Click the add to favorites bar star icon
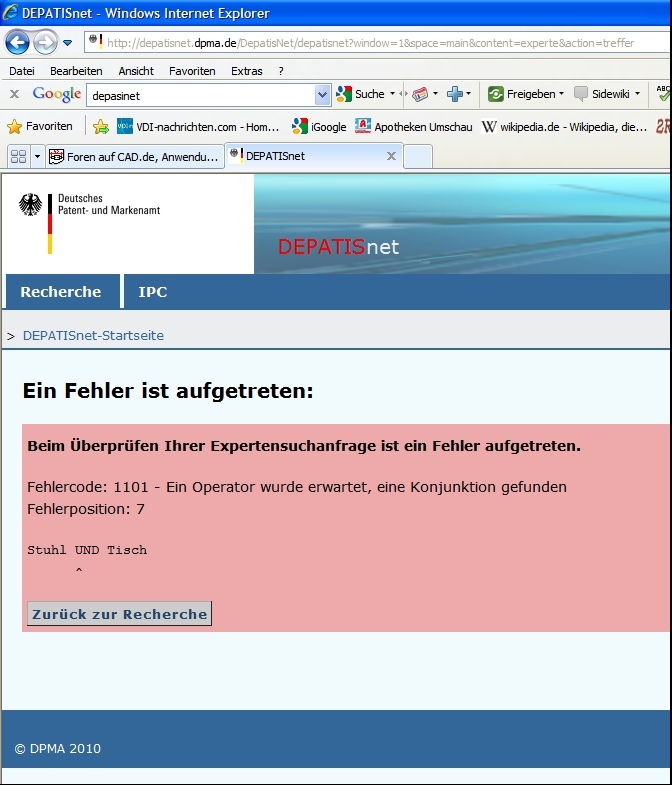This screenshot has width=672, height=785. (x=101, y=127)
